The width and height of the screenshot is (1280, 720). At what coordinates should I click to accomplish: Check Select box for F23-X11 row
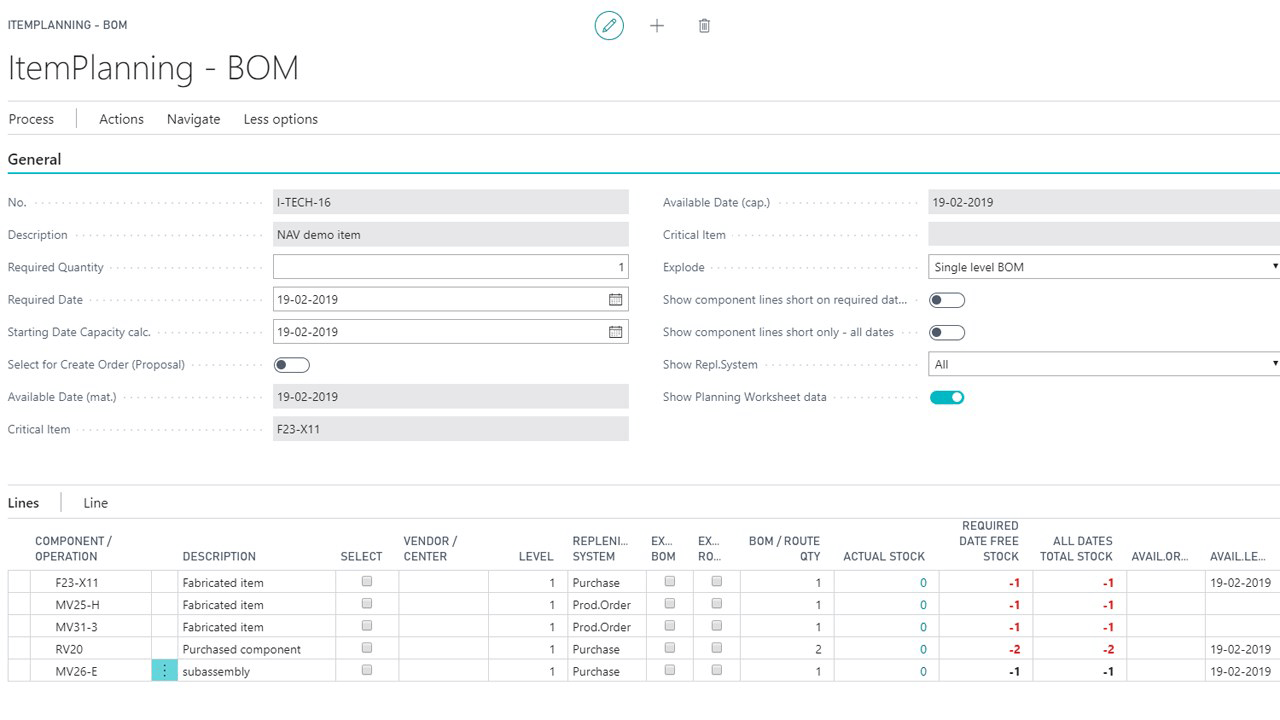tap(367, 581)
